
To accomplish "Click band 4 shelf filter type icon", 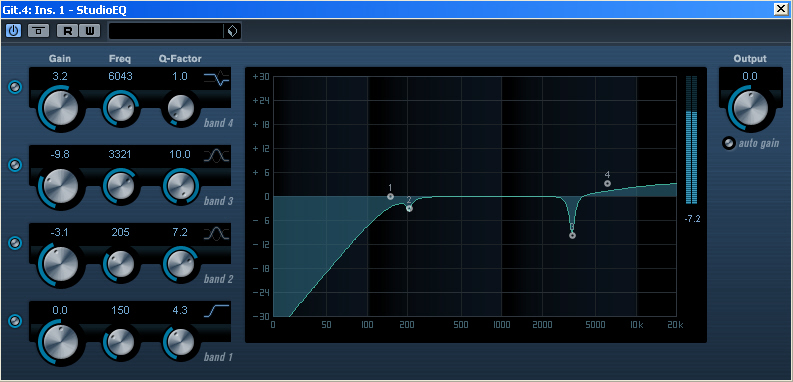I will pyautogui.click(x=216, y=79).
